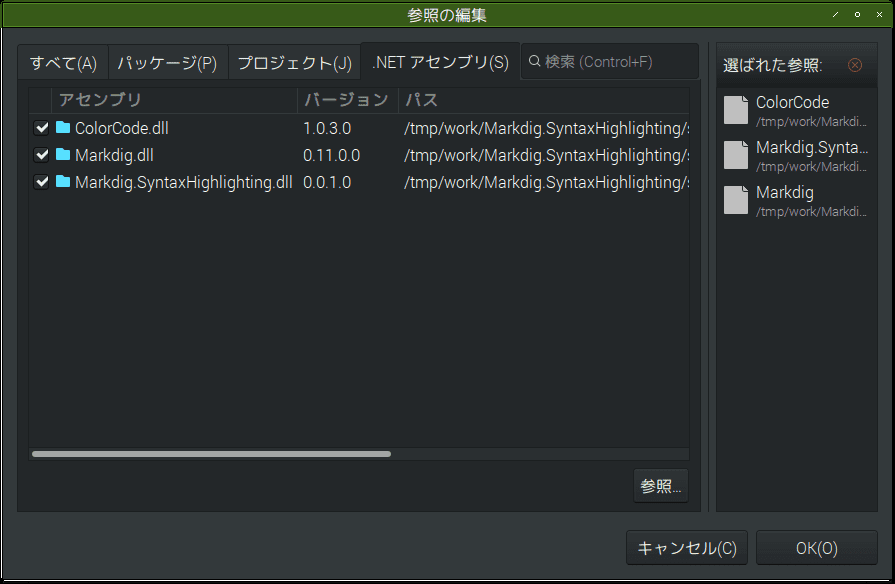Viewport: 895px width, 584px height.
Task: Clear selected references with the red circle-x icon
Action: (854, 65)
